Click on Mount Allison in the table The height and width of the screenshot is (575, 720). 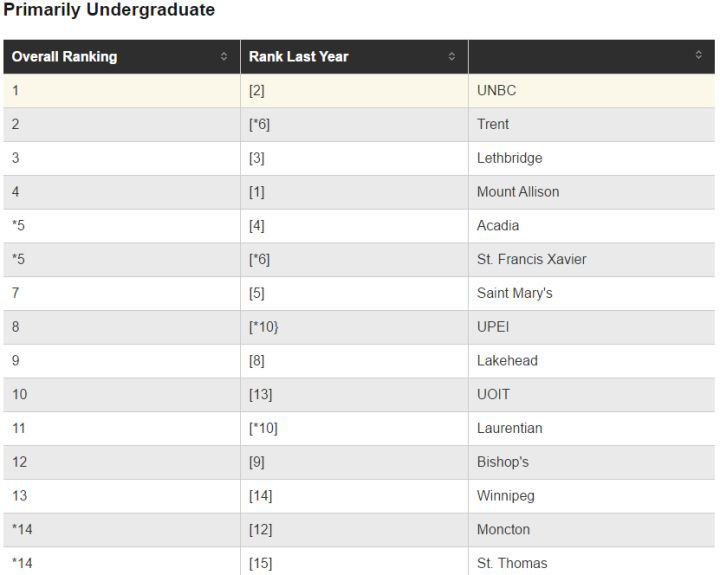pos(518,192)
